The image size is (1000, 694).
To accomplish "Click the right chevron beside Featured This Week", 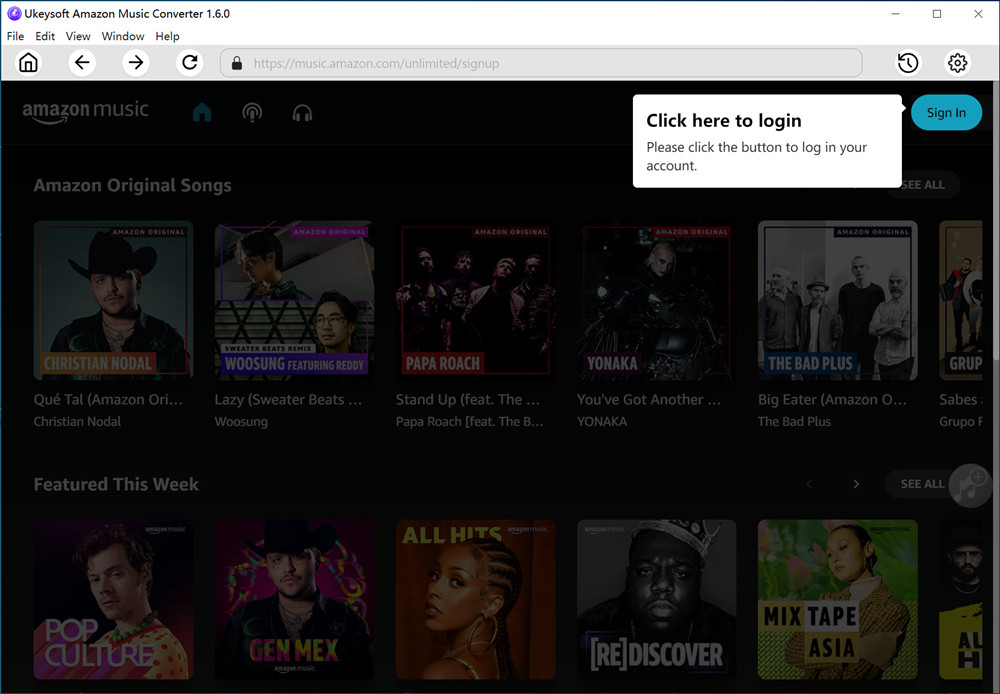I will pyautogui.click(x=856, y=483).
